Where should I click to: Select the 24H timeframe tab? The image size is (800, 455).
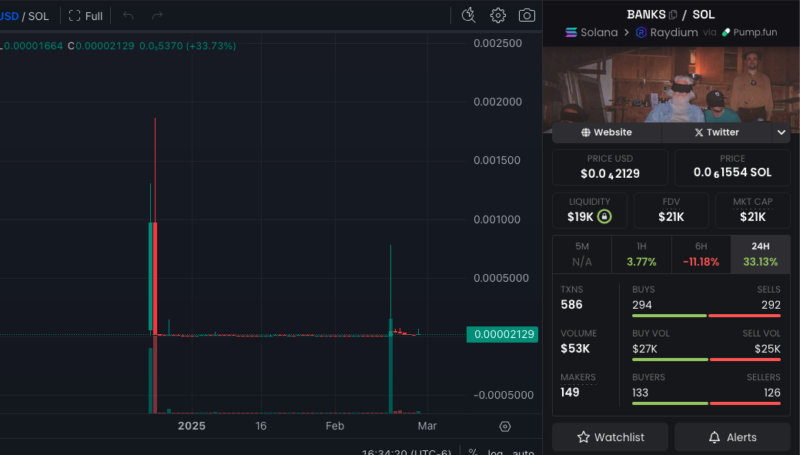coord(760,254)
